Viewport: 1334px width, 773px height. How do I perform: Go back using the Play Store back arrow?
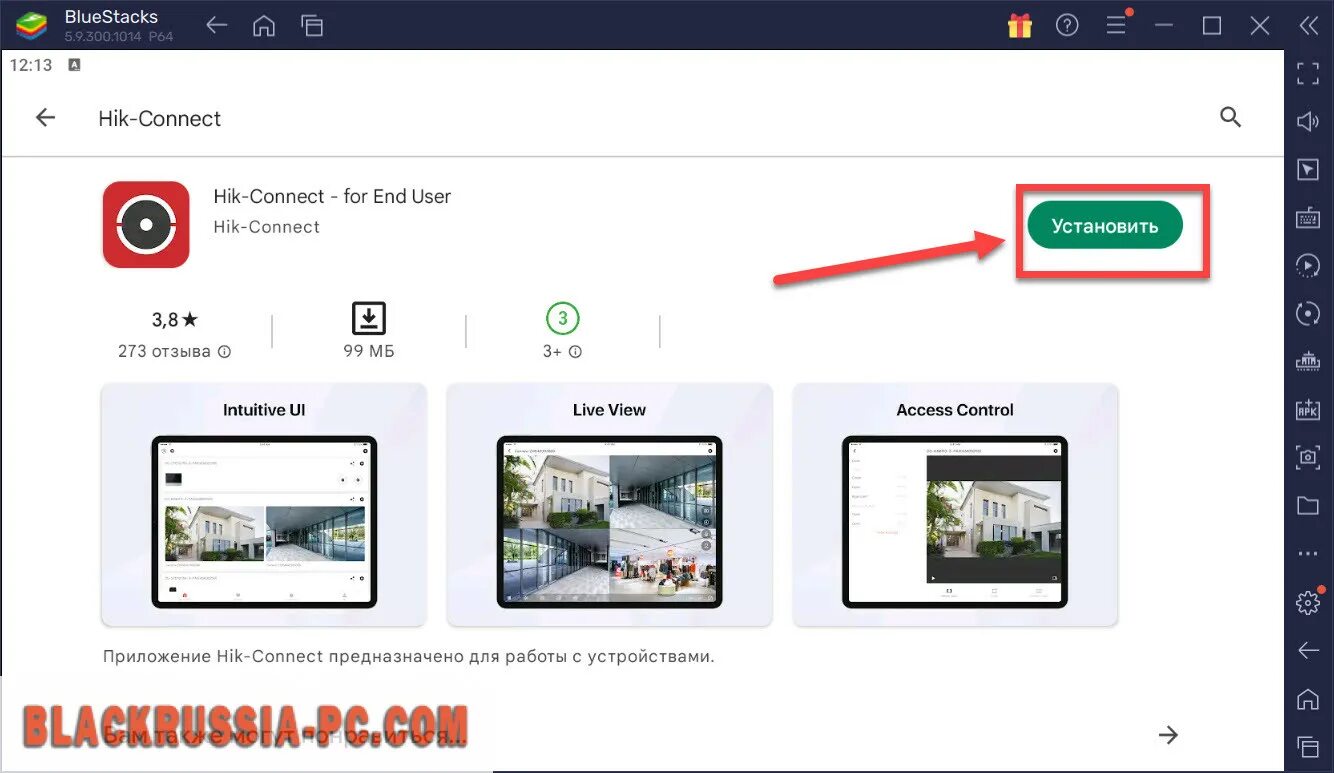[45, 118]
